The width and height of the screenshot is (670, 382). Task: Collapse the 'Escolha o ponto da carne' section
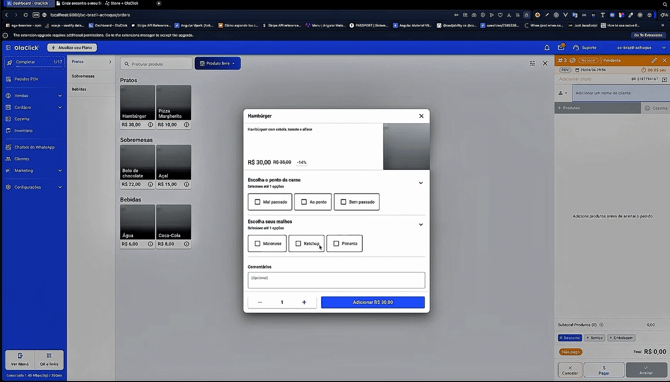pos(421,183)
